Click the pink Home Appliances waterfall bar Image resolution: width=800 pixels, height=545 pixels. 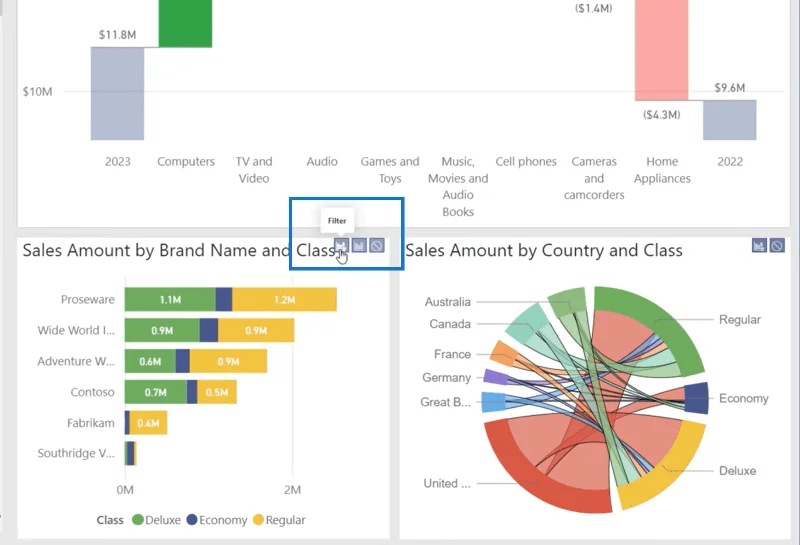[x=661, y=50]
